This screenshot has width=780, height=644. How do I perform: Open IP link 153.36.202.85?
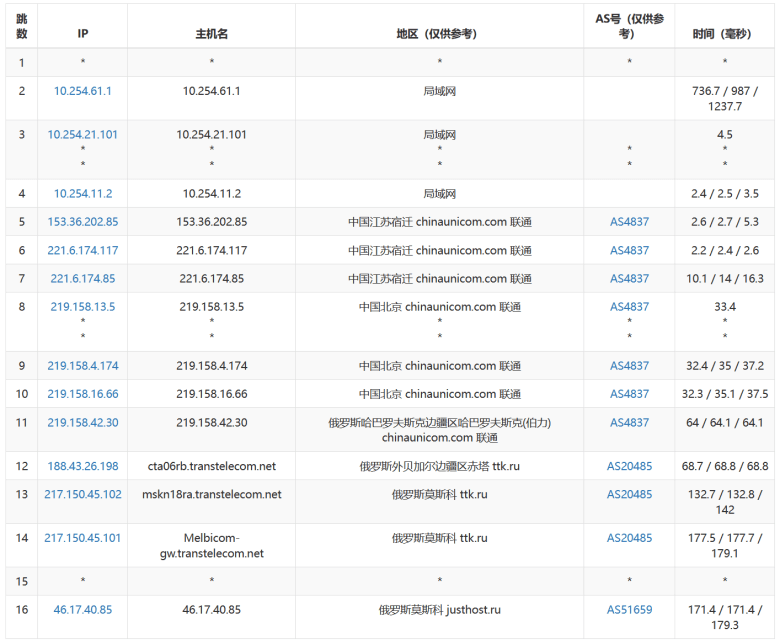(83, 222)
